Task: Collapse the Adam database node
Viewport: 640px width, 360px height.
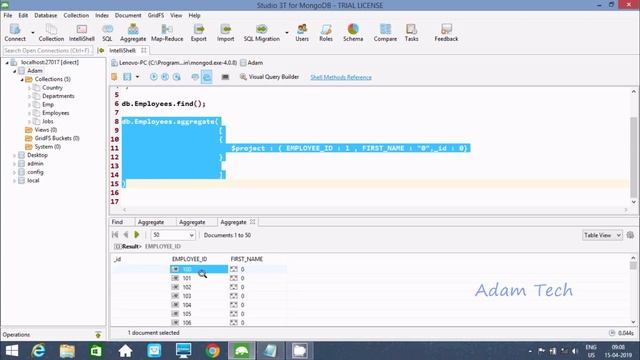Action: 15,71
